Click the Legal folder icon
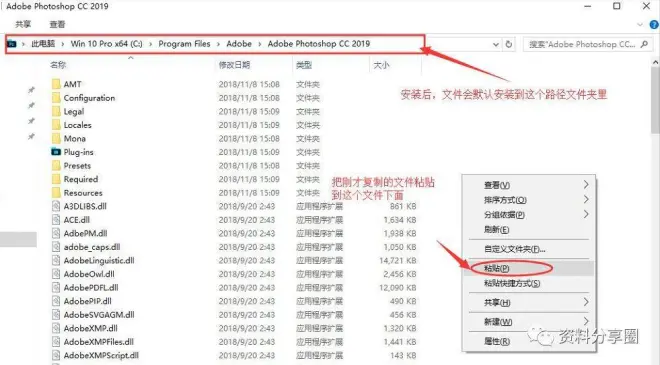 (x=56, y=111)
